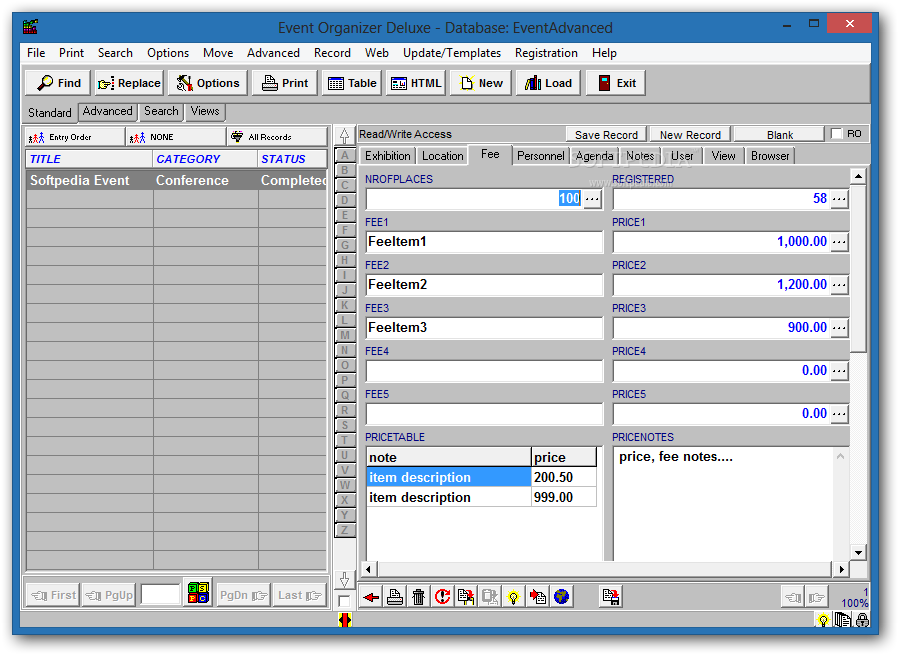Click into the FEE1 input field
The width and height of the screenshot is (899, 655).
(x=484, y=242)
